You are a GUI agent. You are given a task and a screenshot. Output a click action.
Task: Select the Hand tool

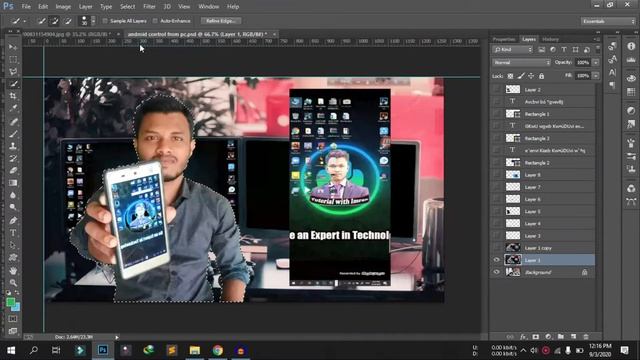13,270
